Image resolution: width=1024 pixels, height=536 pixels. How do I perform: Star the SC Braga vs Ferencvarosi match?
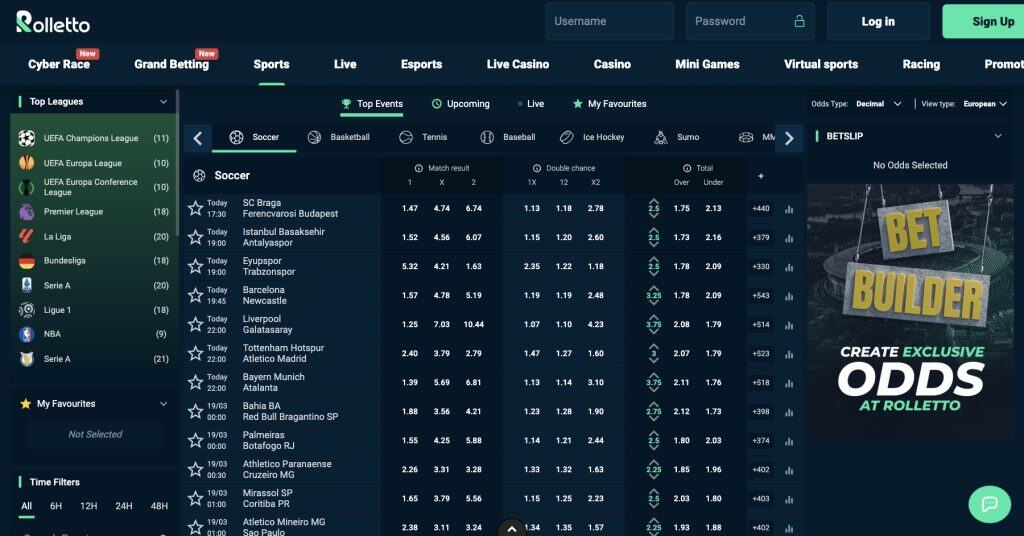click(x=195, y=208)
